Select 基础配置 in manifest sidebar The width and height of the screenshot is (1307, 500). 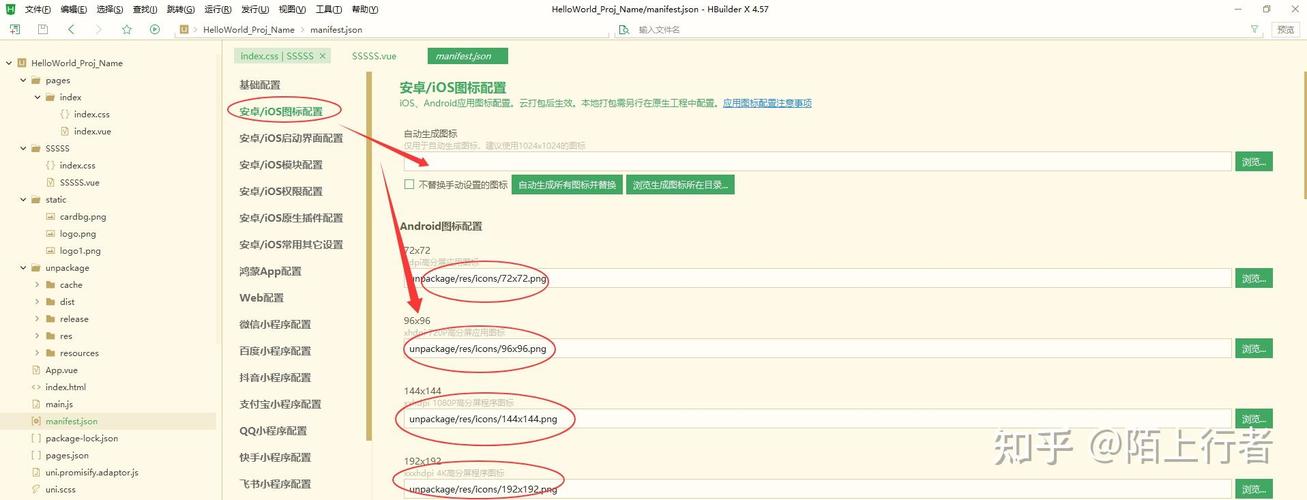pos(260,84)
